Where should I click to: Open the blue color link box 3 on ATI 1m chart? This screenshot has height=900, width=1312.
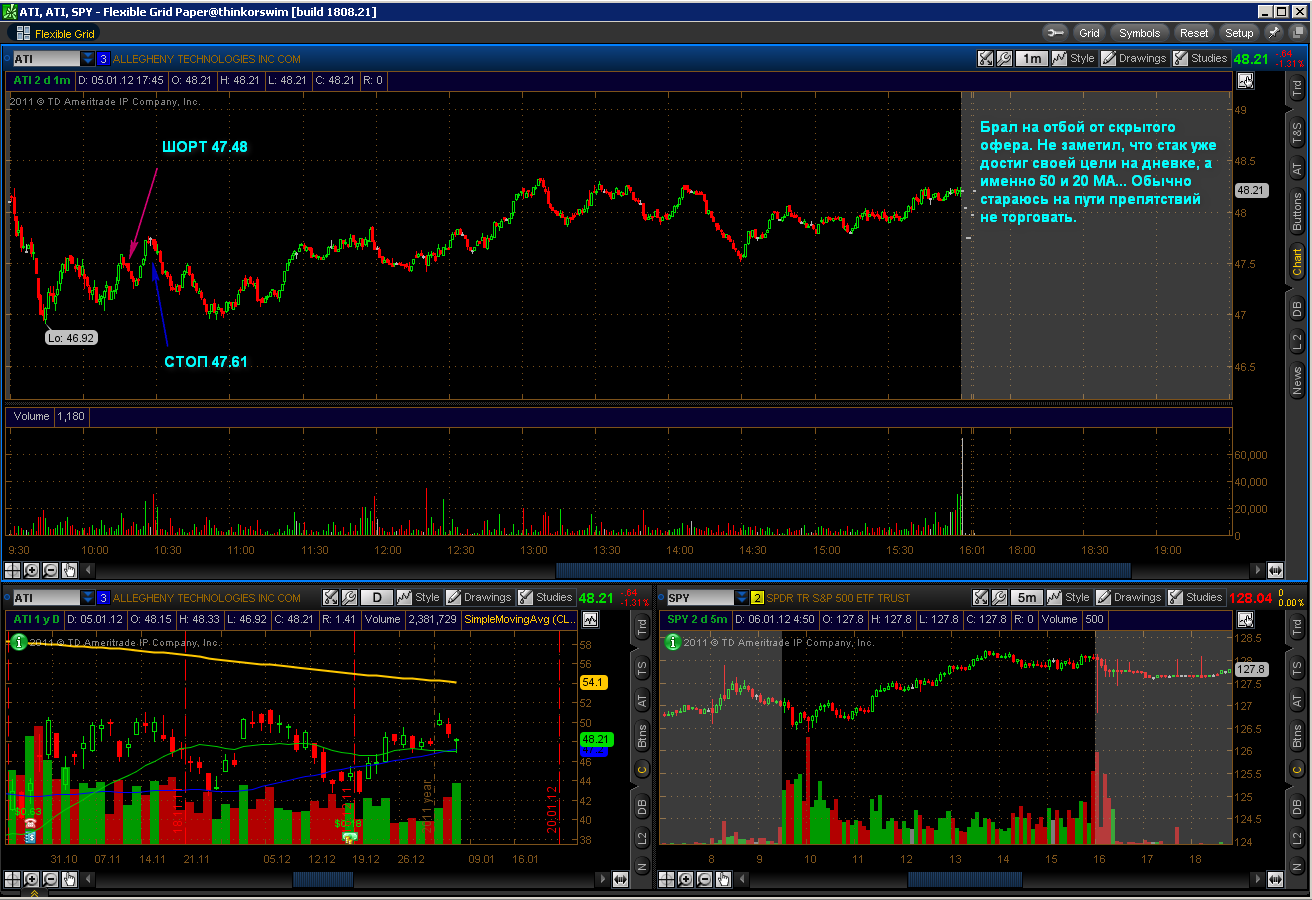tap(103, 59)
